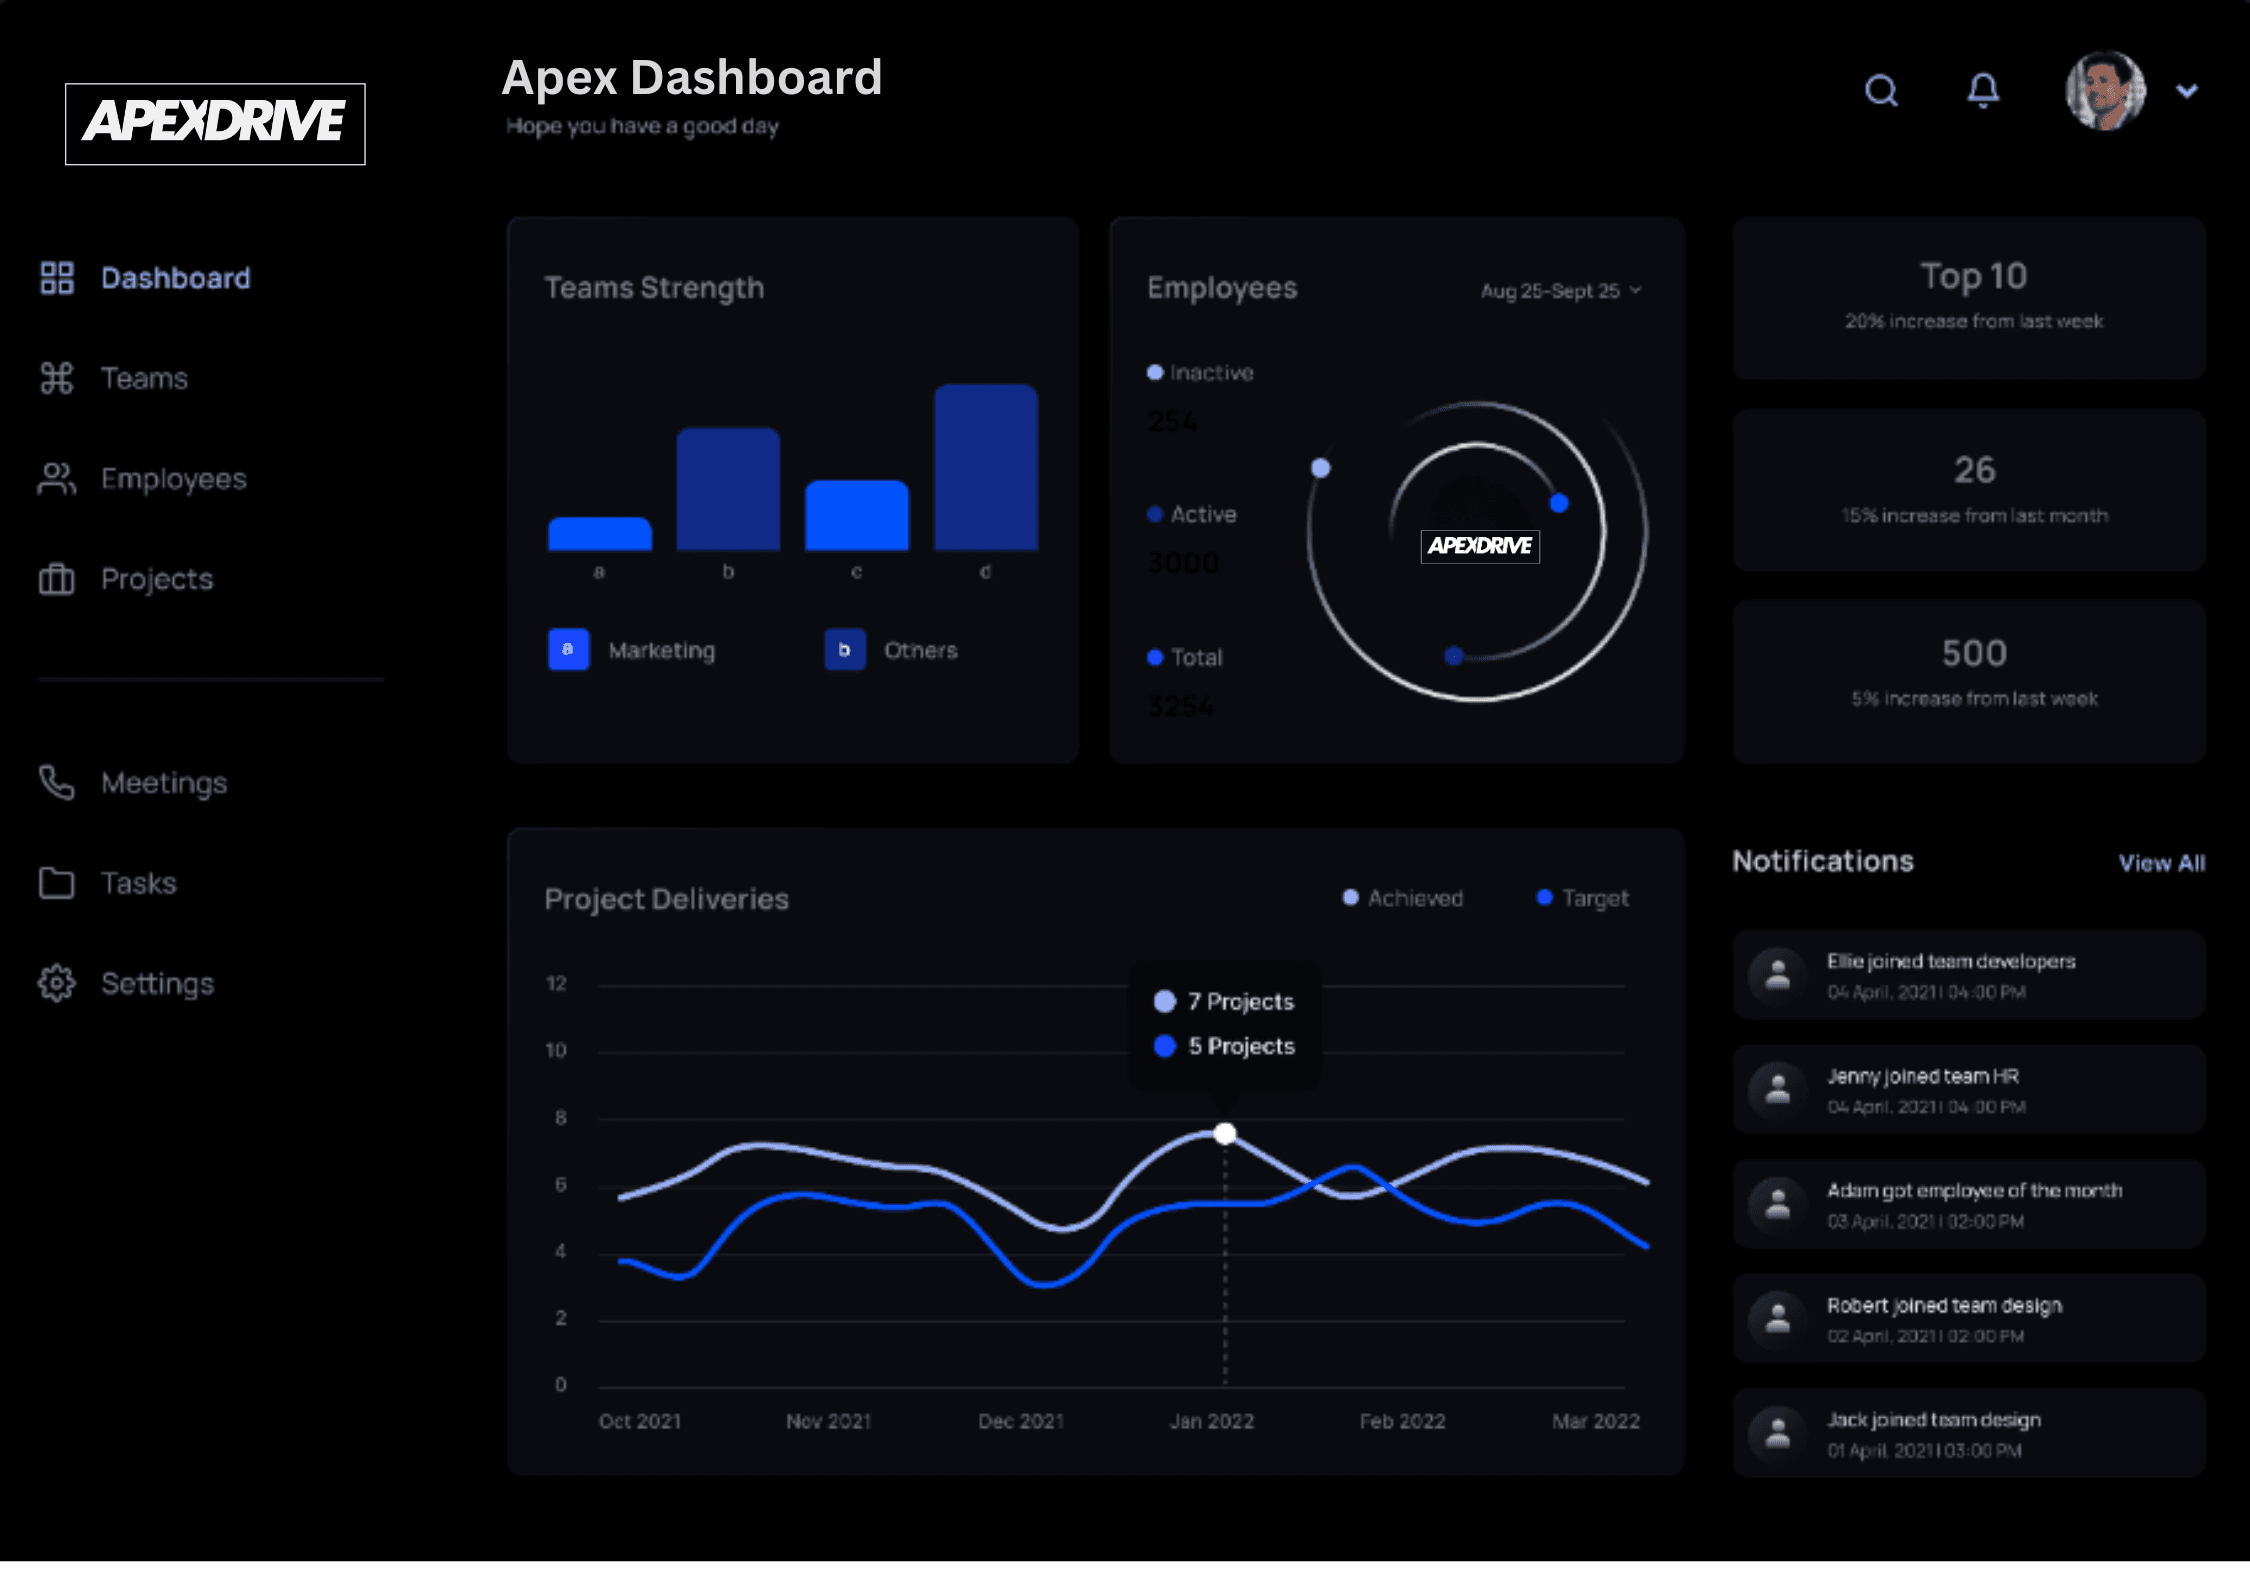Click the '5 Projects' tooltip entry
Image resolution: width=2250 pixels, height=1575 pixels.
[1224, 1046]
